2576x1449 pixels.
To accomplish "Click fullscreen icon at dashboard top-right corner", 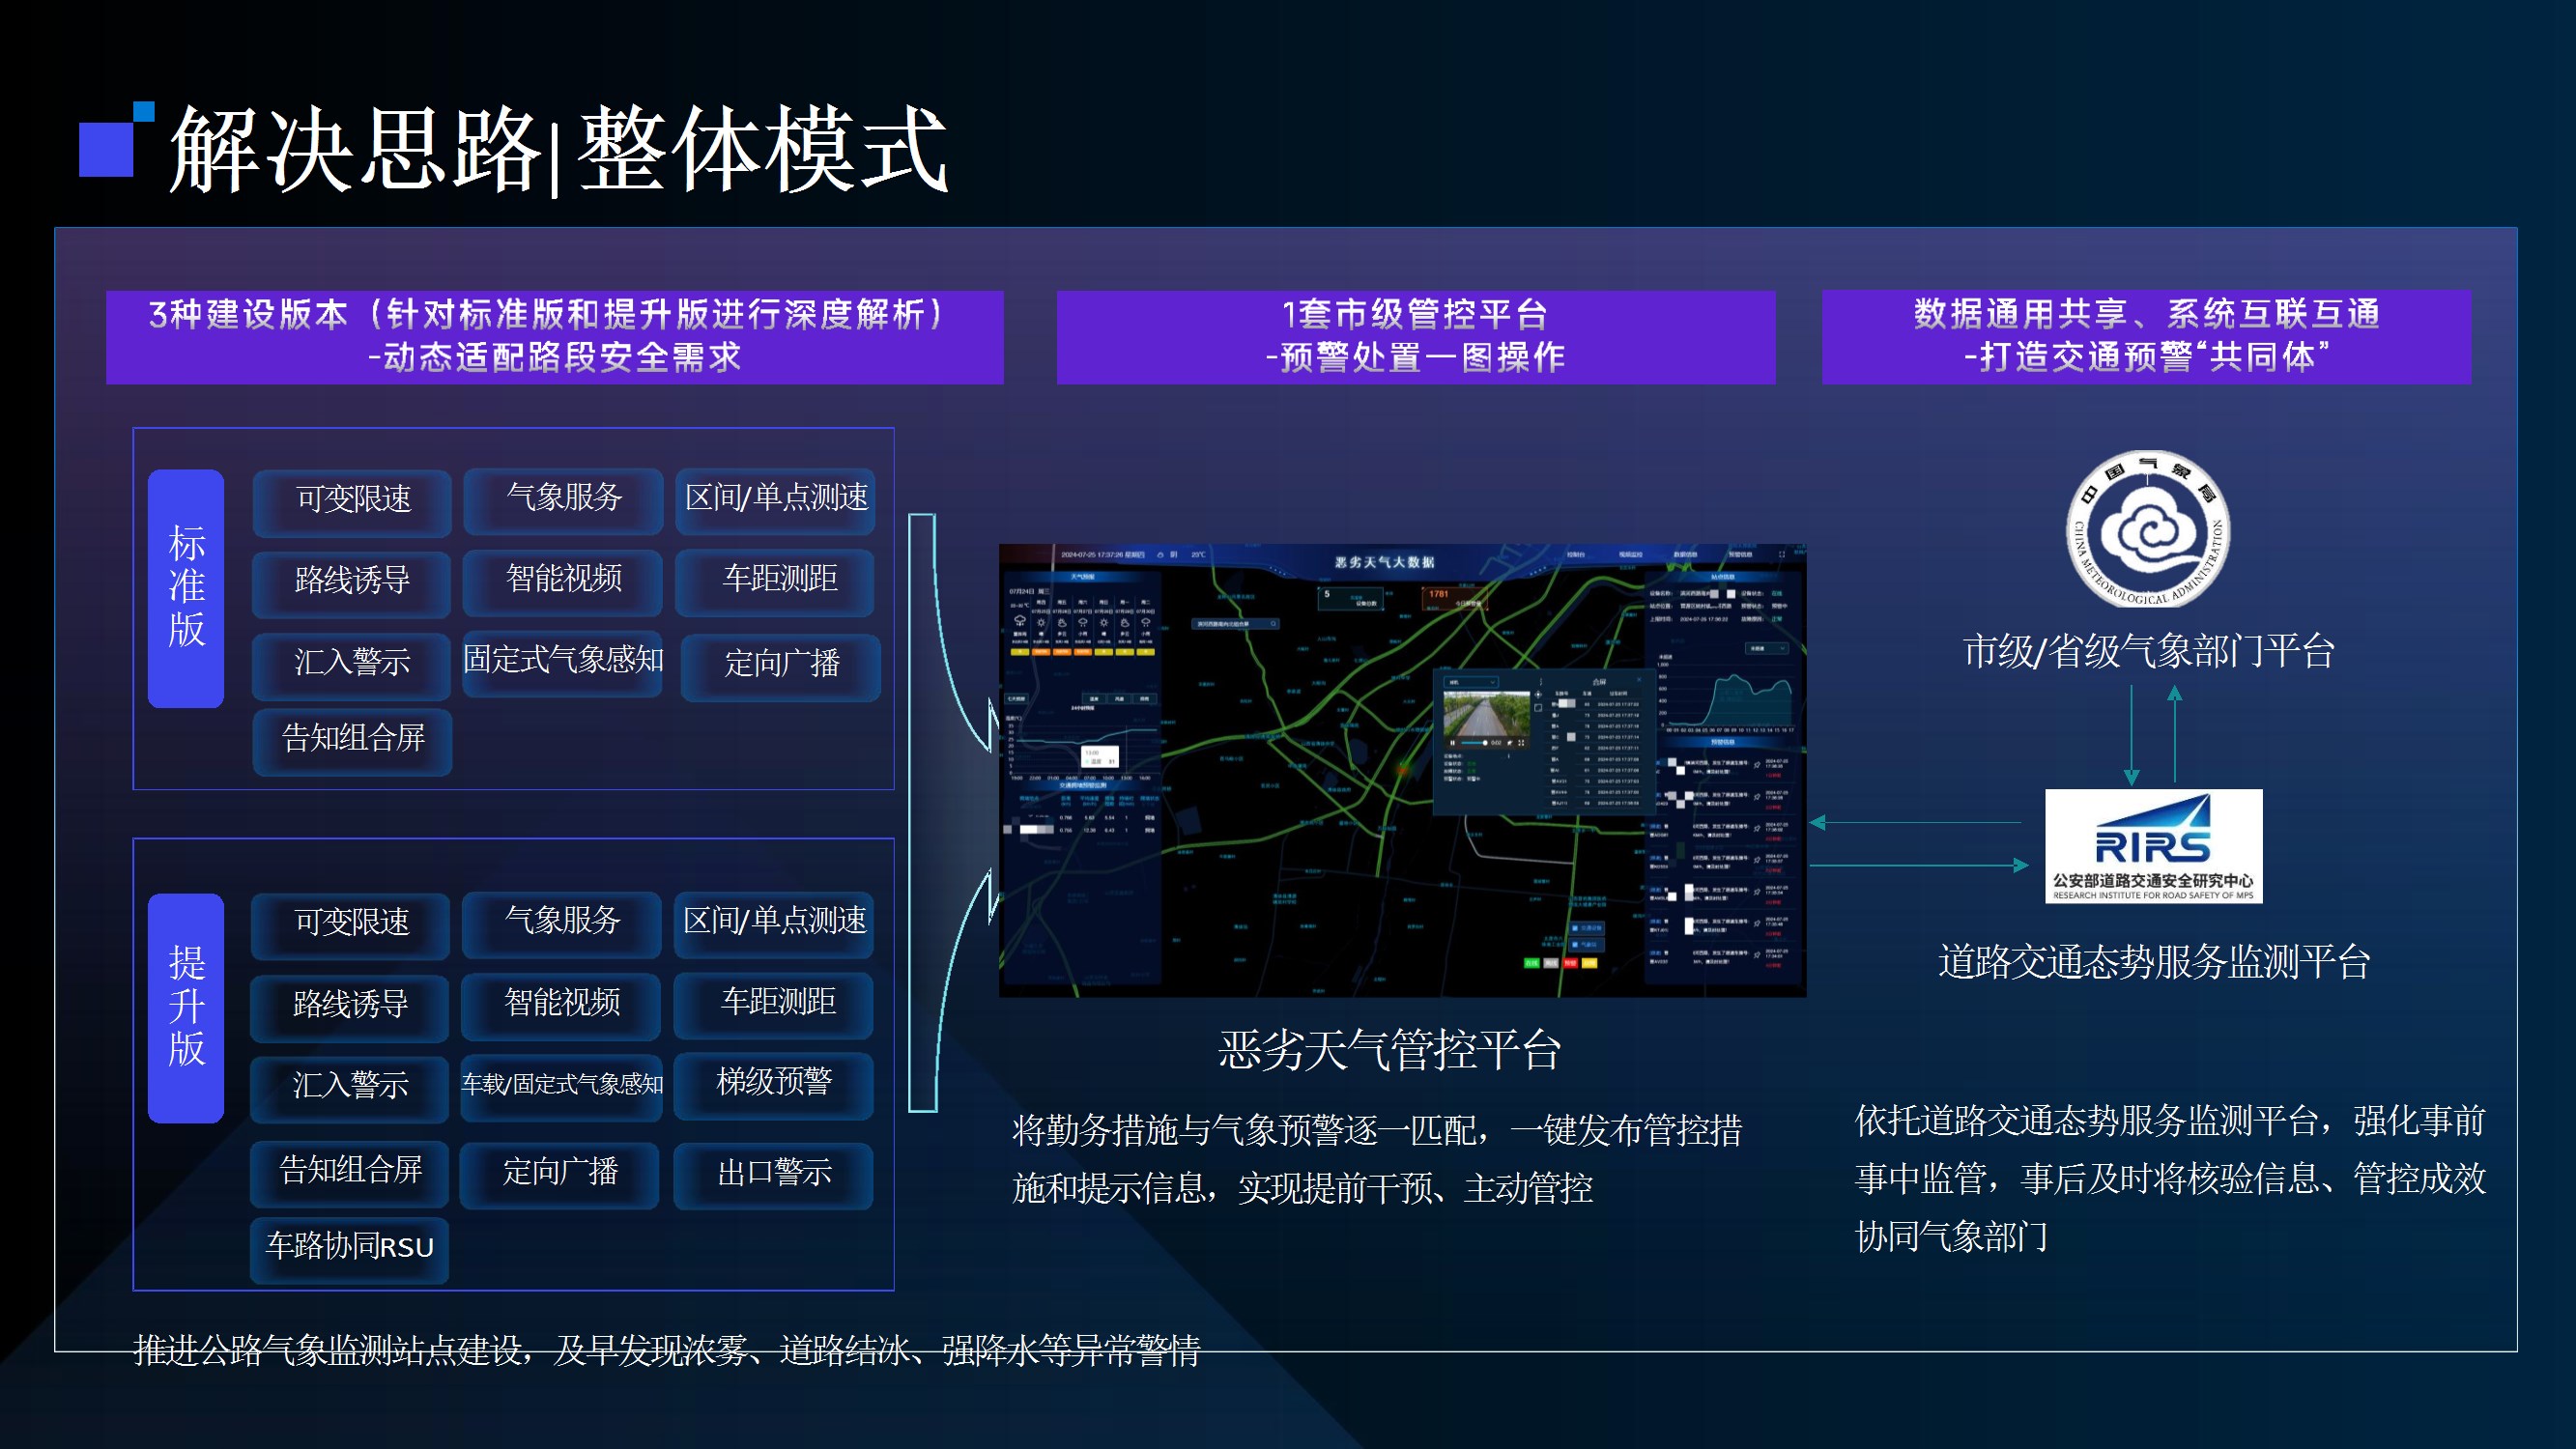I will 1782,554.
